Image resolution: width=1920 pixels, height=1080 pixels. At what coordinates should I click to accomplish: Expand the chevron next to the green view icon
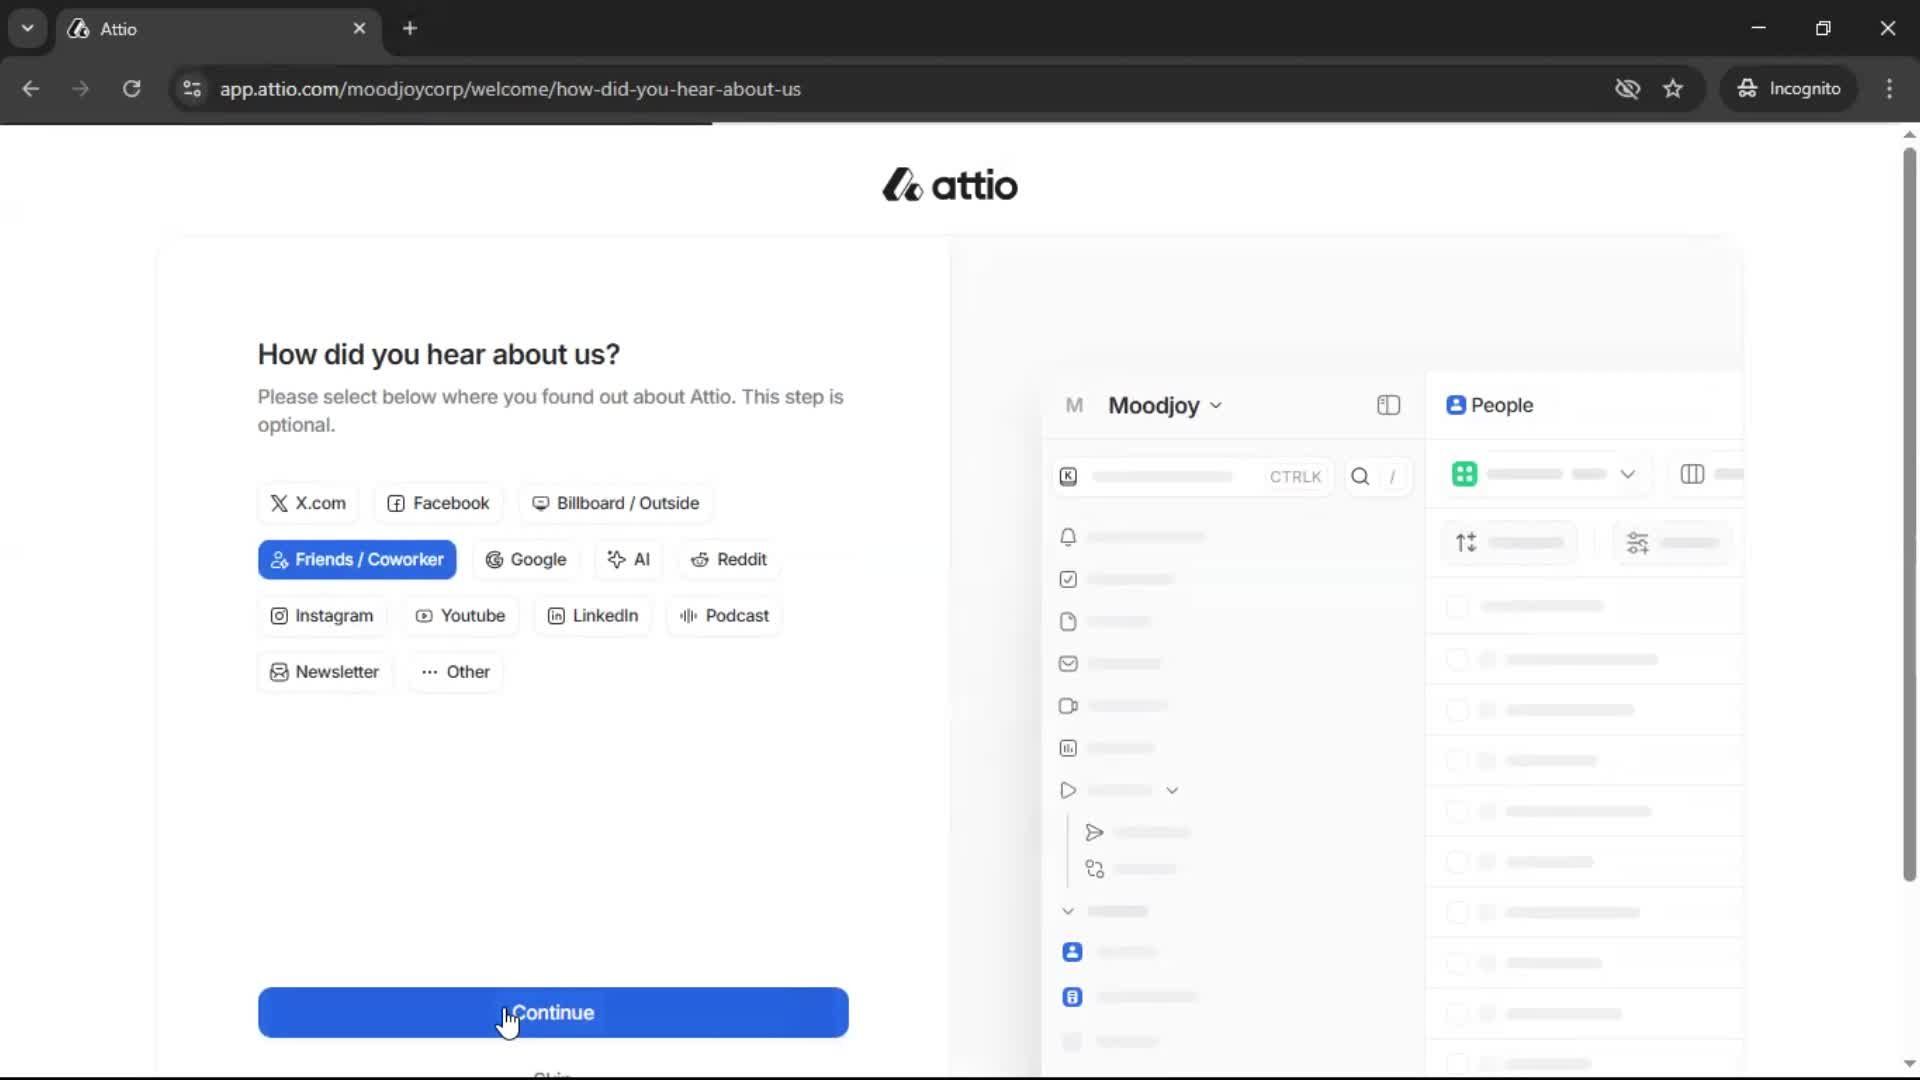(1628, 474)
